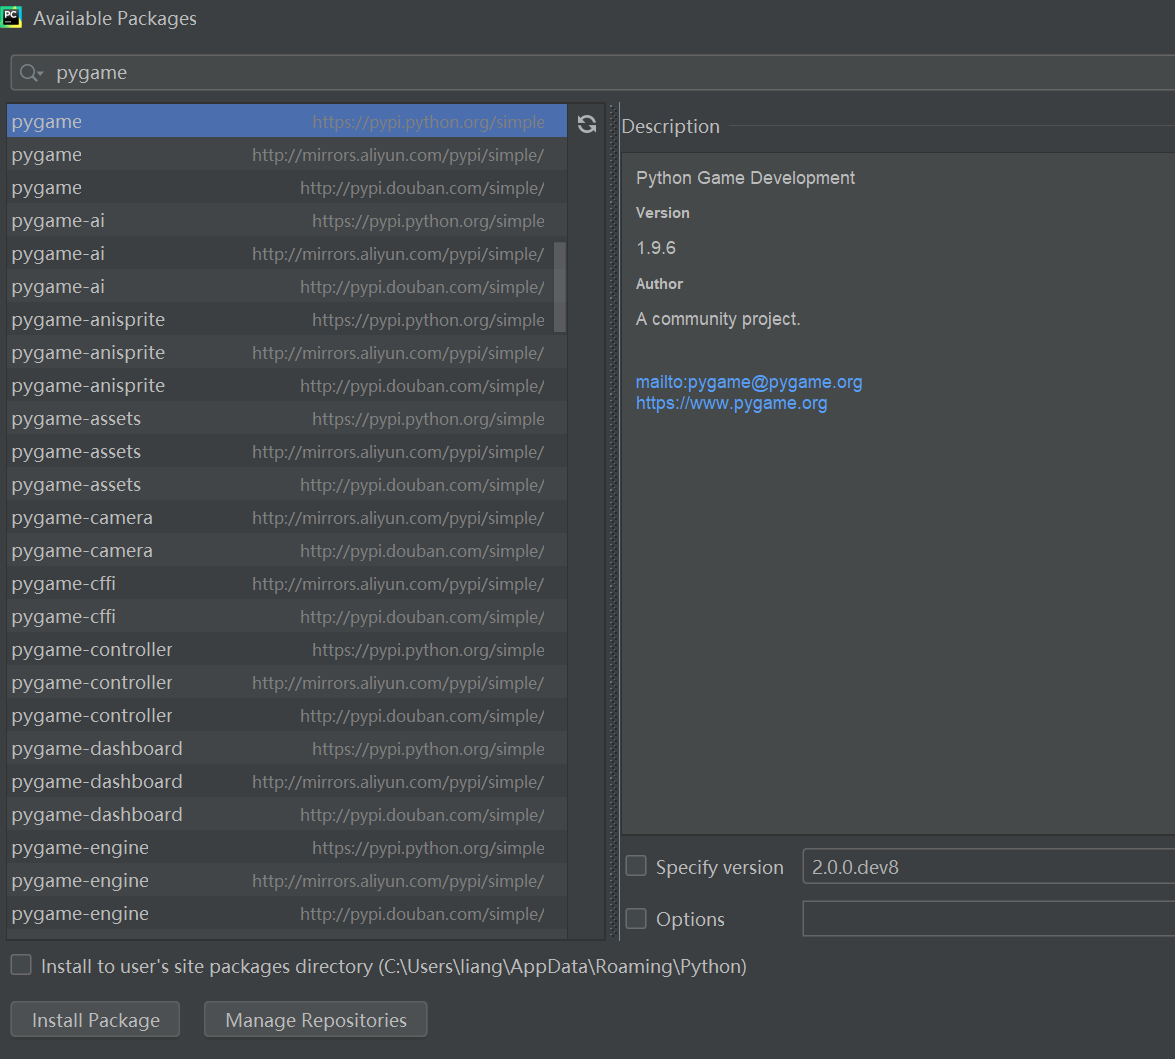The height and width of the screenshot is (1059, 1175).
Task: Open the https://www.pygame.org link
Action: [731, 403]
